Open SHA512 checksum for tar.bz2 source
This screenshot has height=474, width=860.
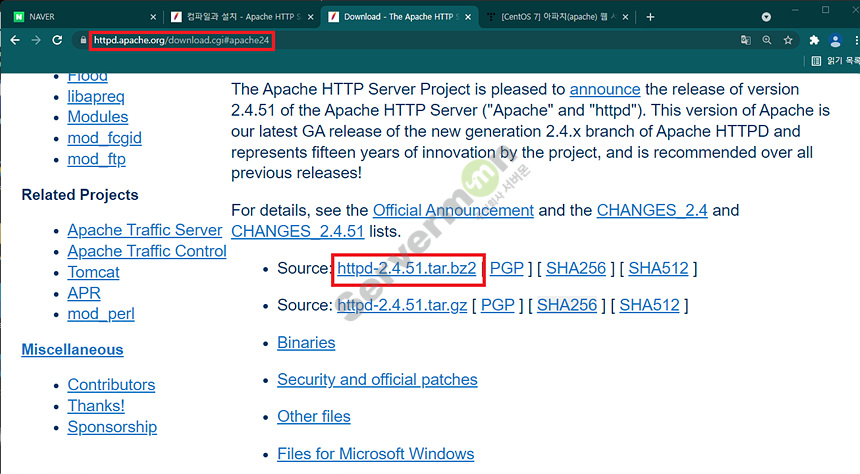pyautogui.click(x=658, y=268)
